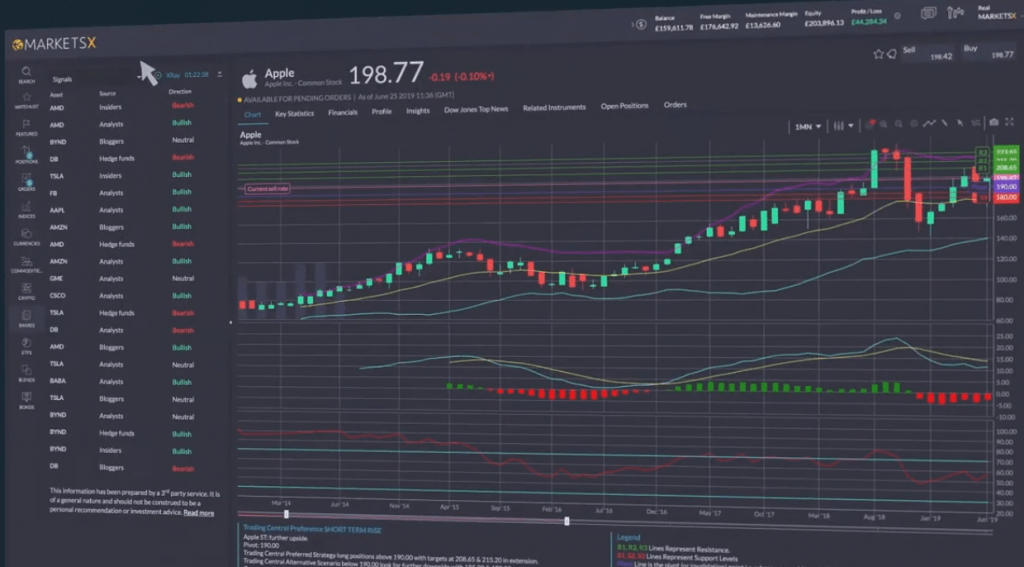
Task: Open the Orders tab above the chart
Action: click(675, 105)
